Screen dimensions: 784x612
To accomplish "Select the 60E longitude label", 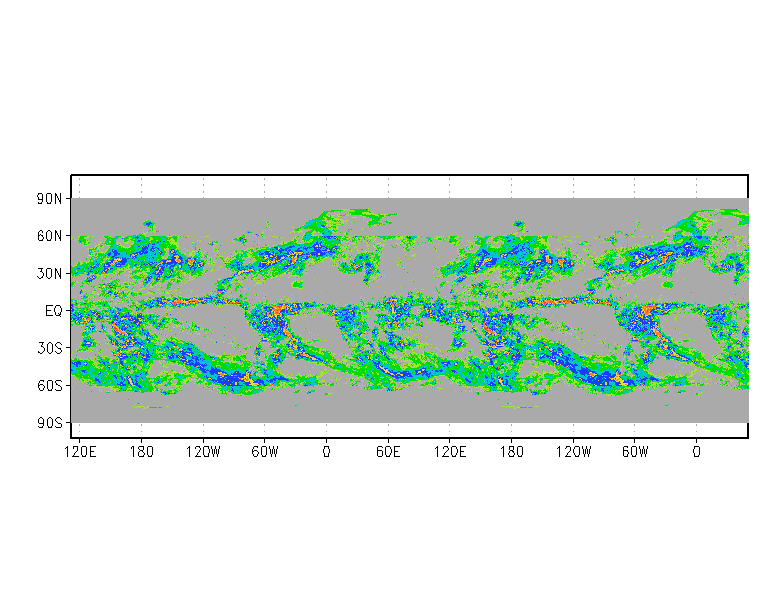I will tap(388, 452).
